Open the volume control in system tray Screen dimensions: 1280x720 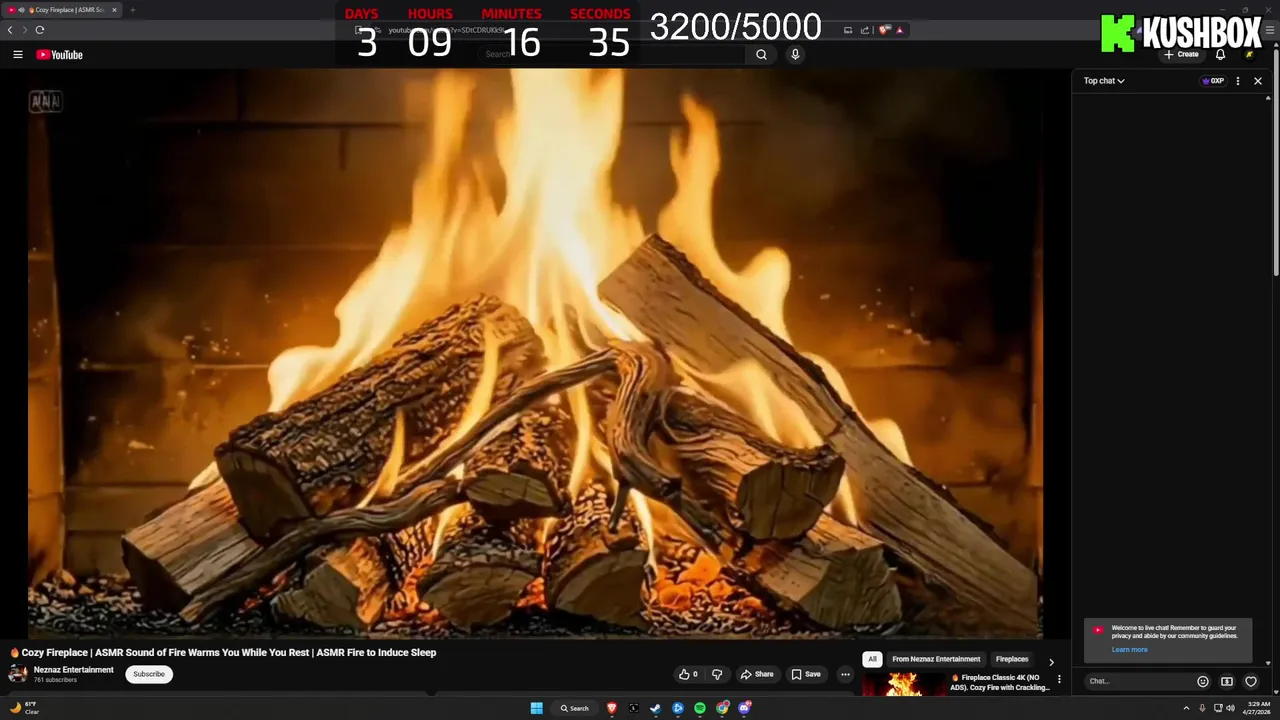tap(1229, 708)
